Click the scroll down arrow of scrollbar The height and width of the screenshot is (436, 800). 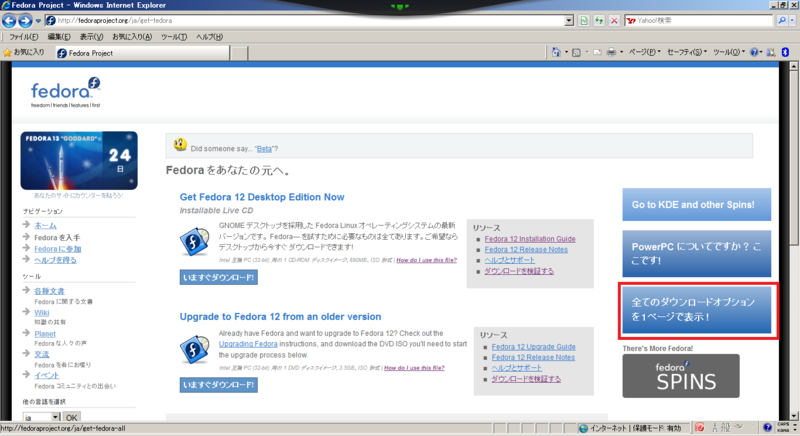point(793,416)
